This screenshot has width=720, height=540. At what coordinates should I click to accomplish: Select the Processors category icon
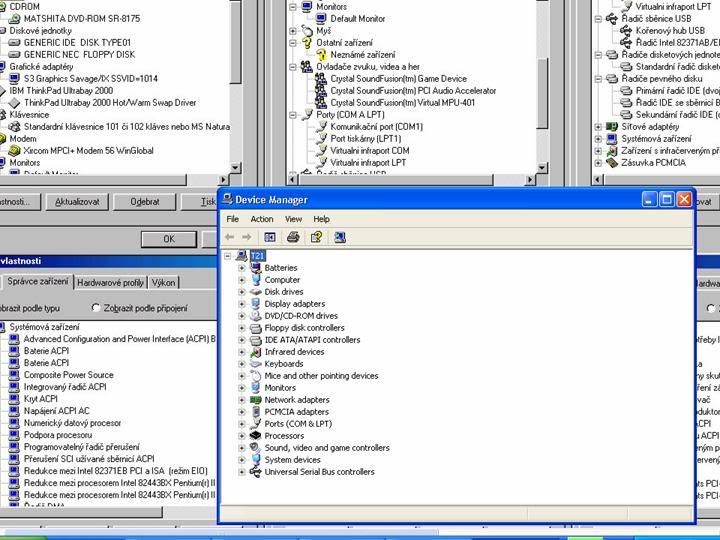[x=256, y=436]
